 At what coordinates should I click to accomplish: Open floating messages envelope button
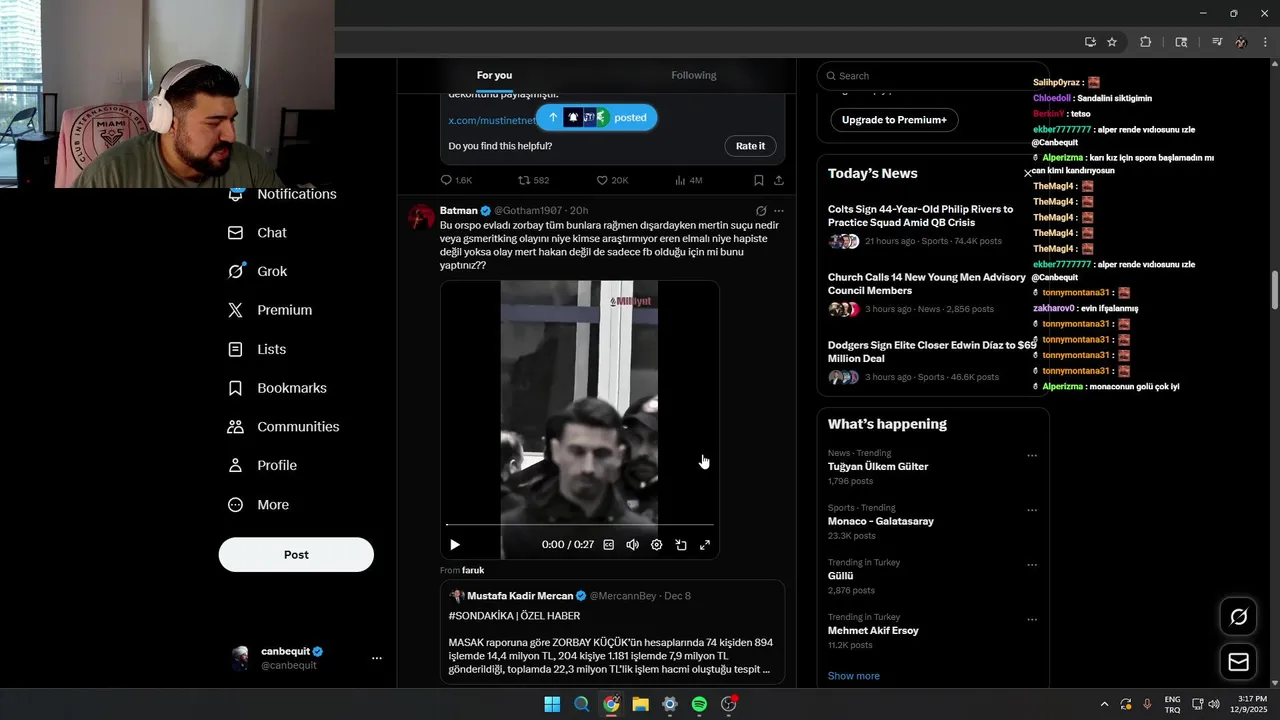pos(1238,662)
